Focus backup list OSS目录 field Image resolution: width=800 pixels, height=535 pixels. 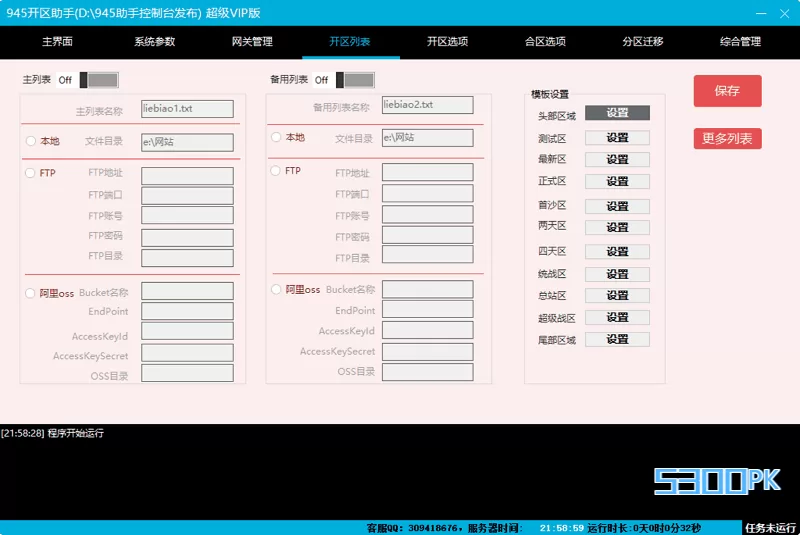point(428,372)
